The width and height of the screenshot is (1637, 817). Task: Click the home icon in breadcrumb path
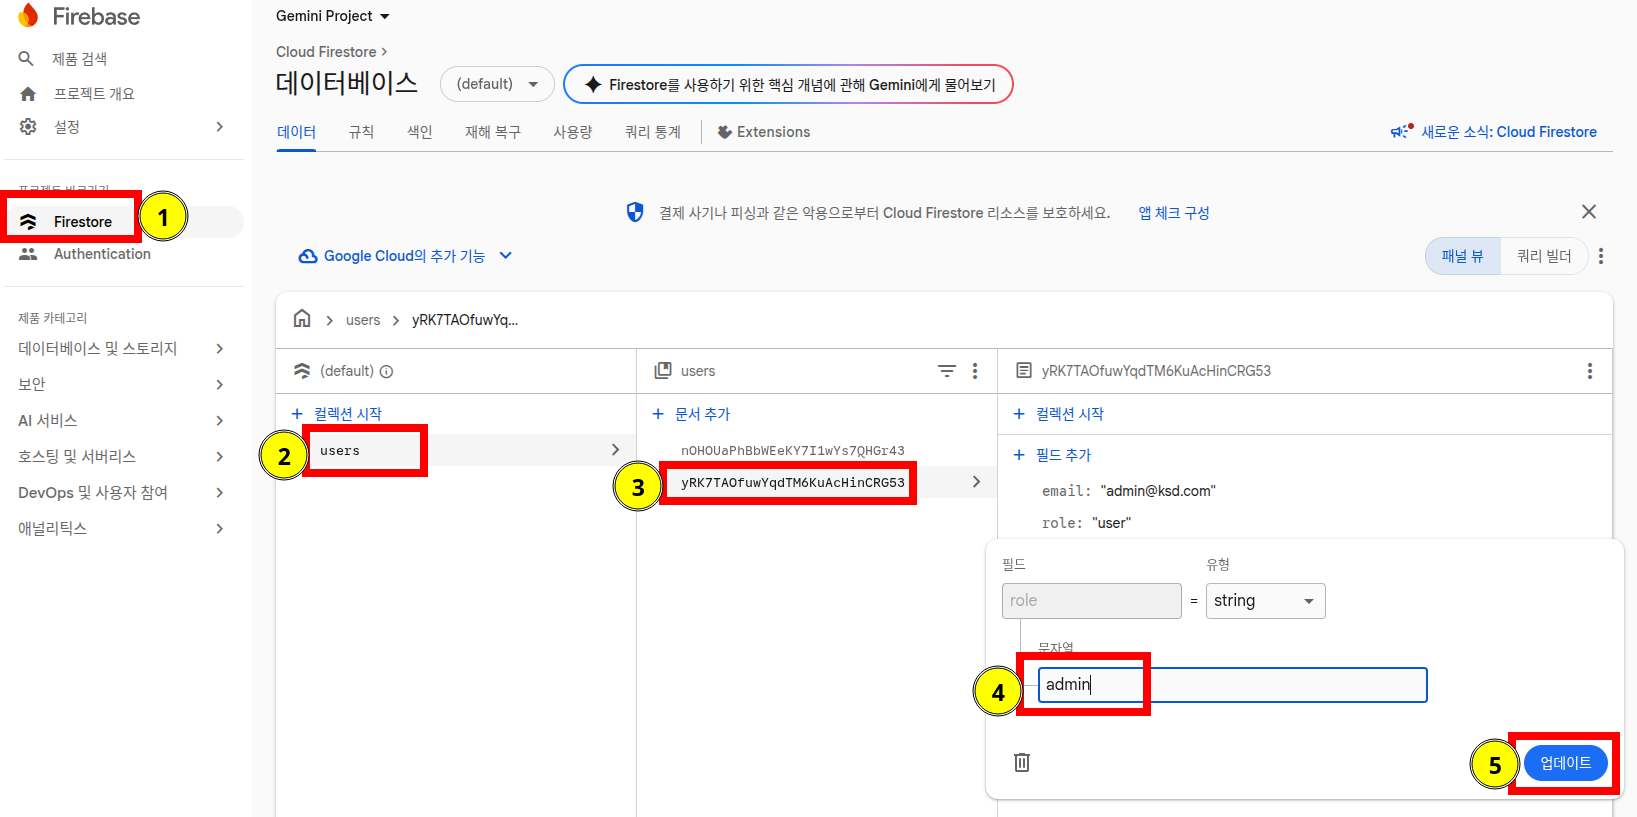[302, 319]
